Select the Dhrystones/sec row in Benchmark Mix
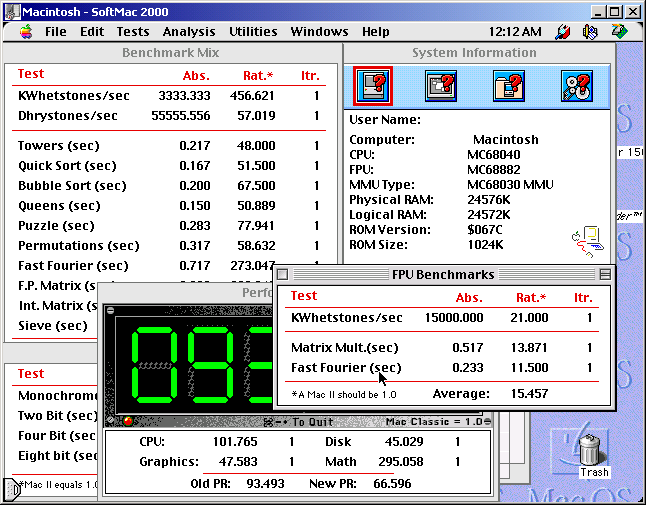Image resolution: width=646 pixels, height=505 pixels. coord(169,116)
